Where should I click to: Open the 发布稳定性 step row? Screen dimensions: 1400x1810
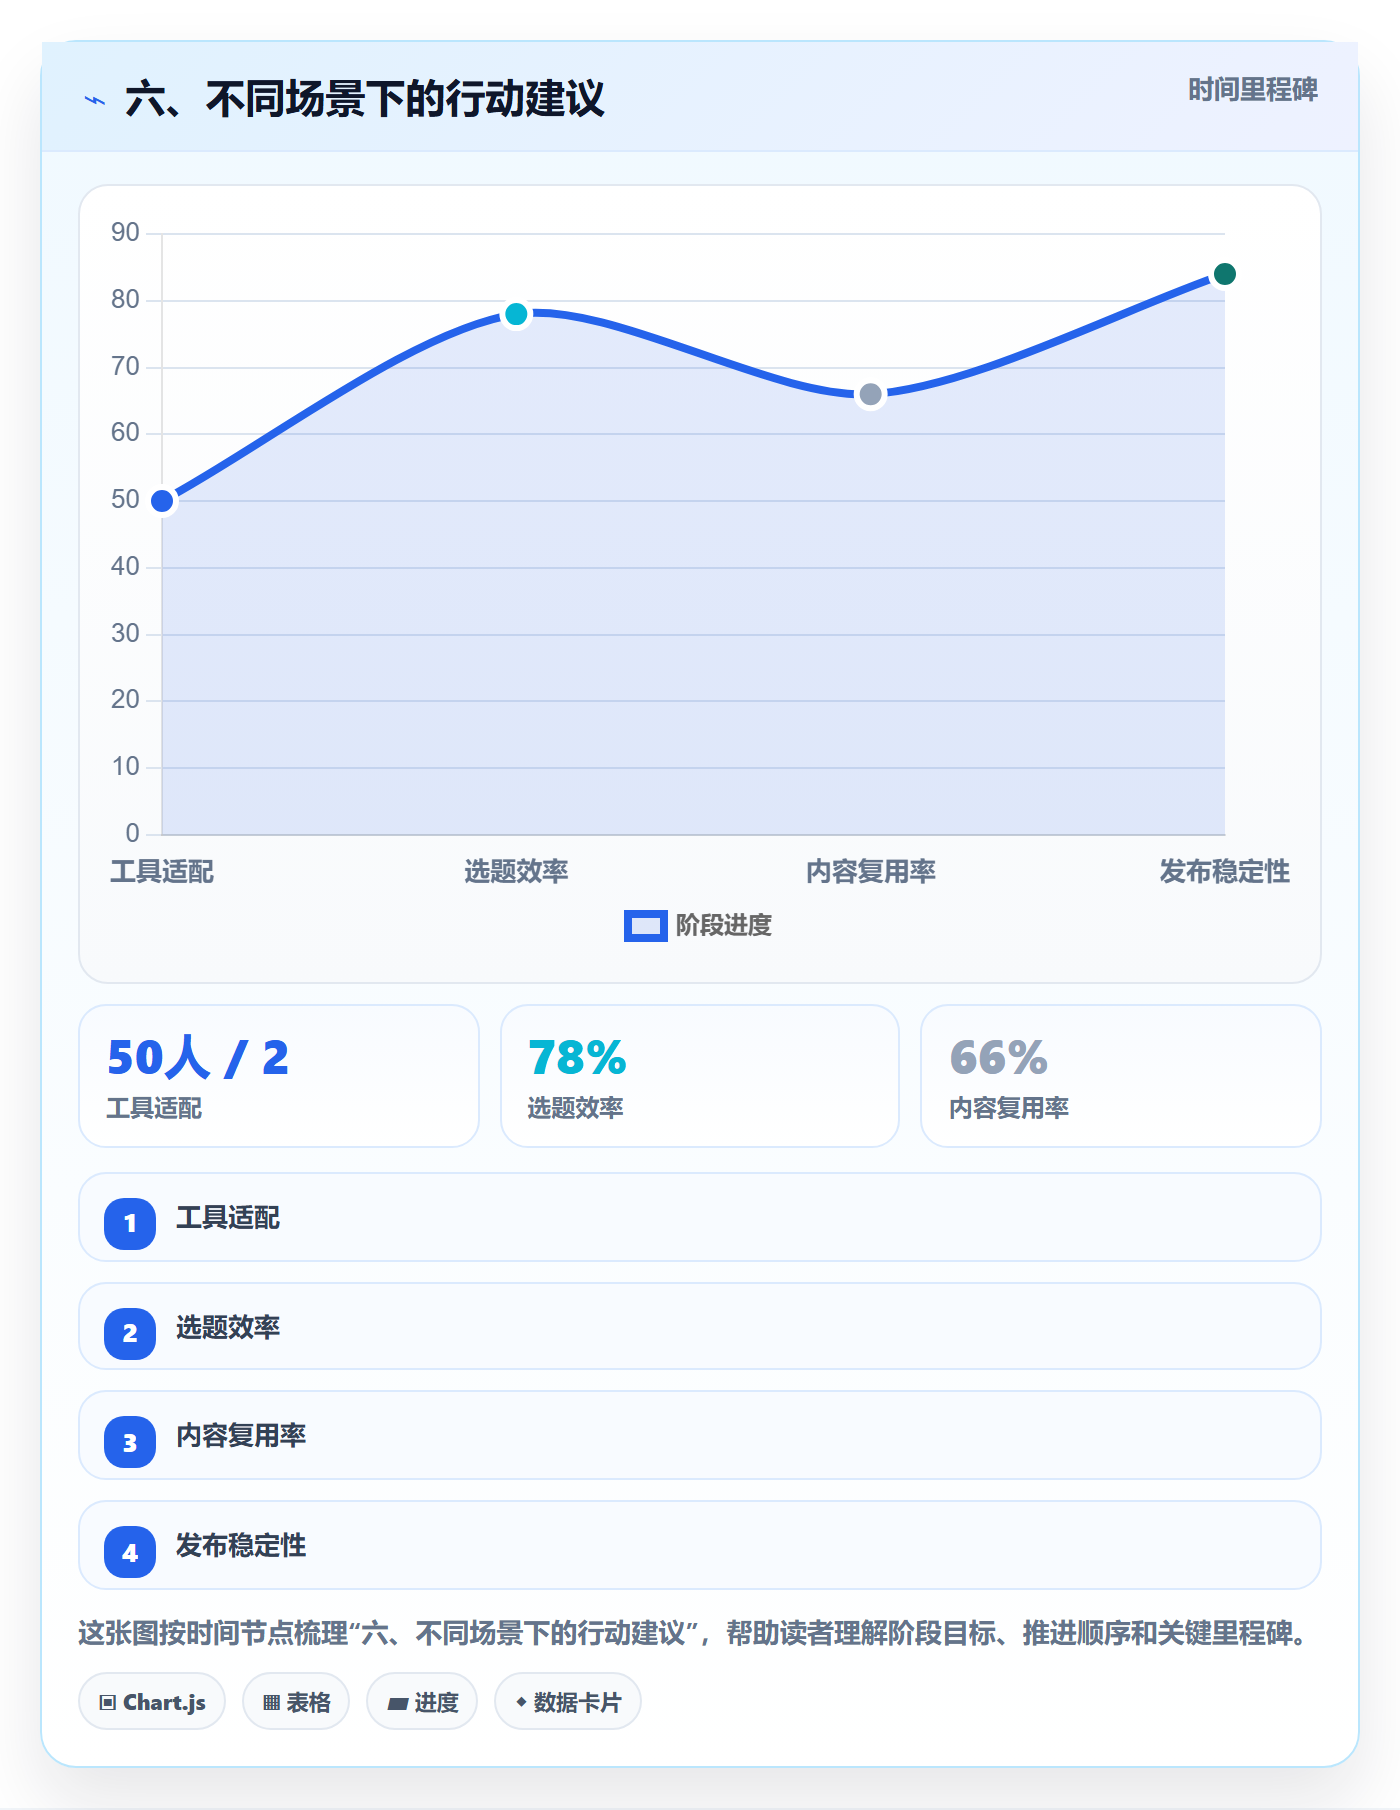click(x=700, y=1545)
